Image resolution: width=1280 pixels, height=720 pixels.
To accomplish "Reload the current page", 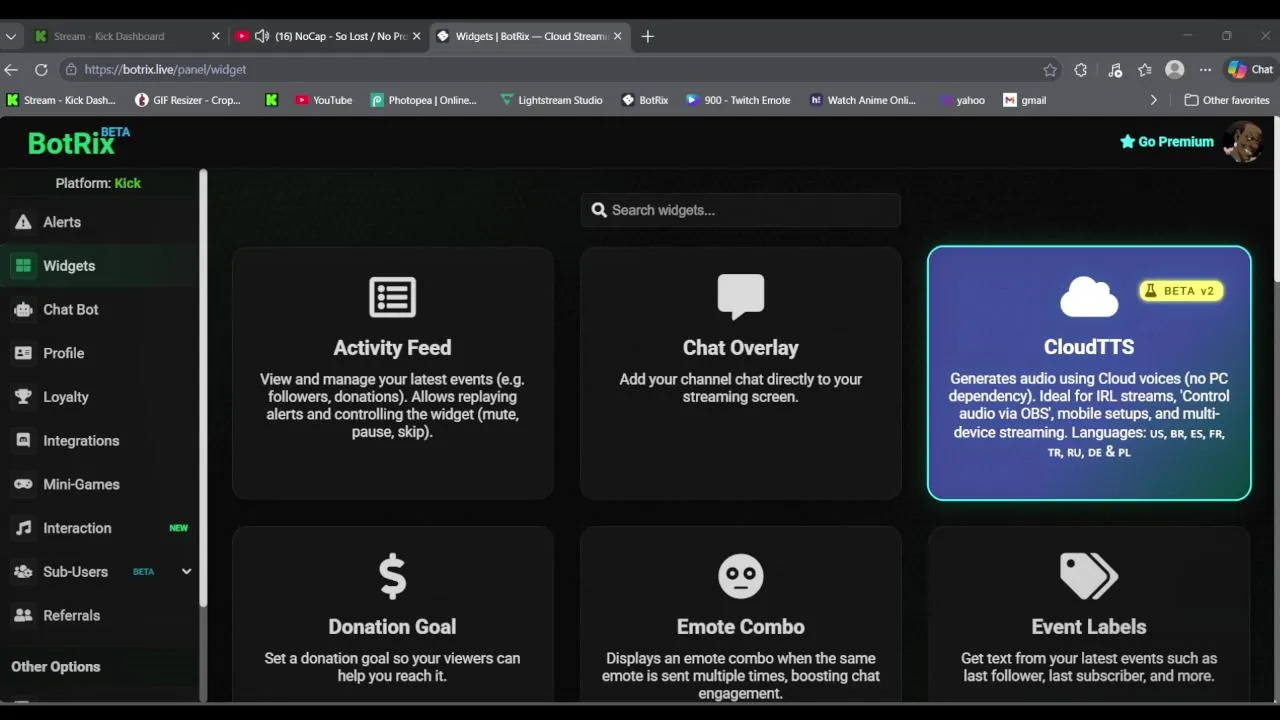I will (41, 70).
